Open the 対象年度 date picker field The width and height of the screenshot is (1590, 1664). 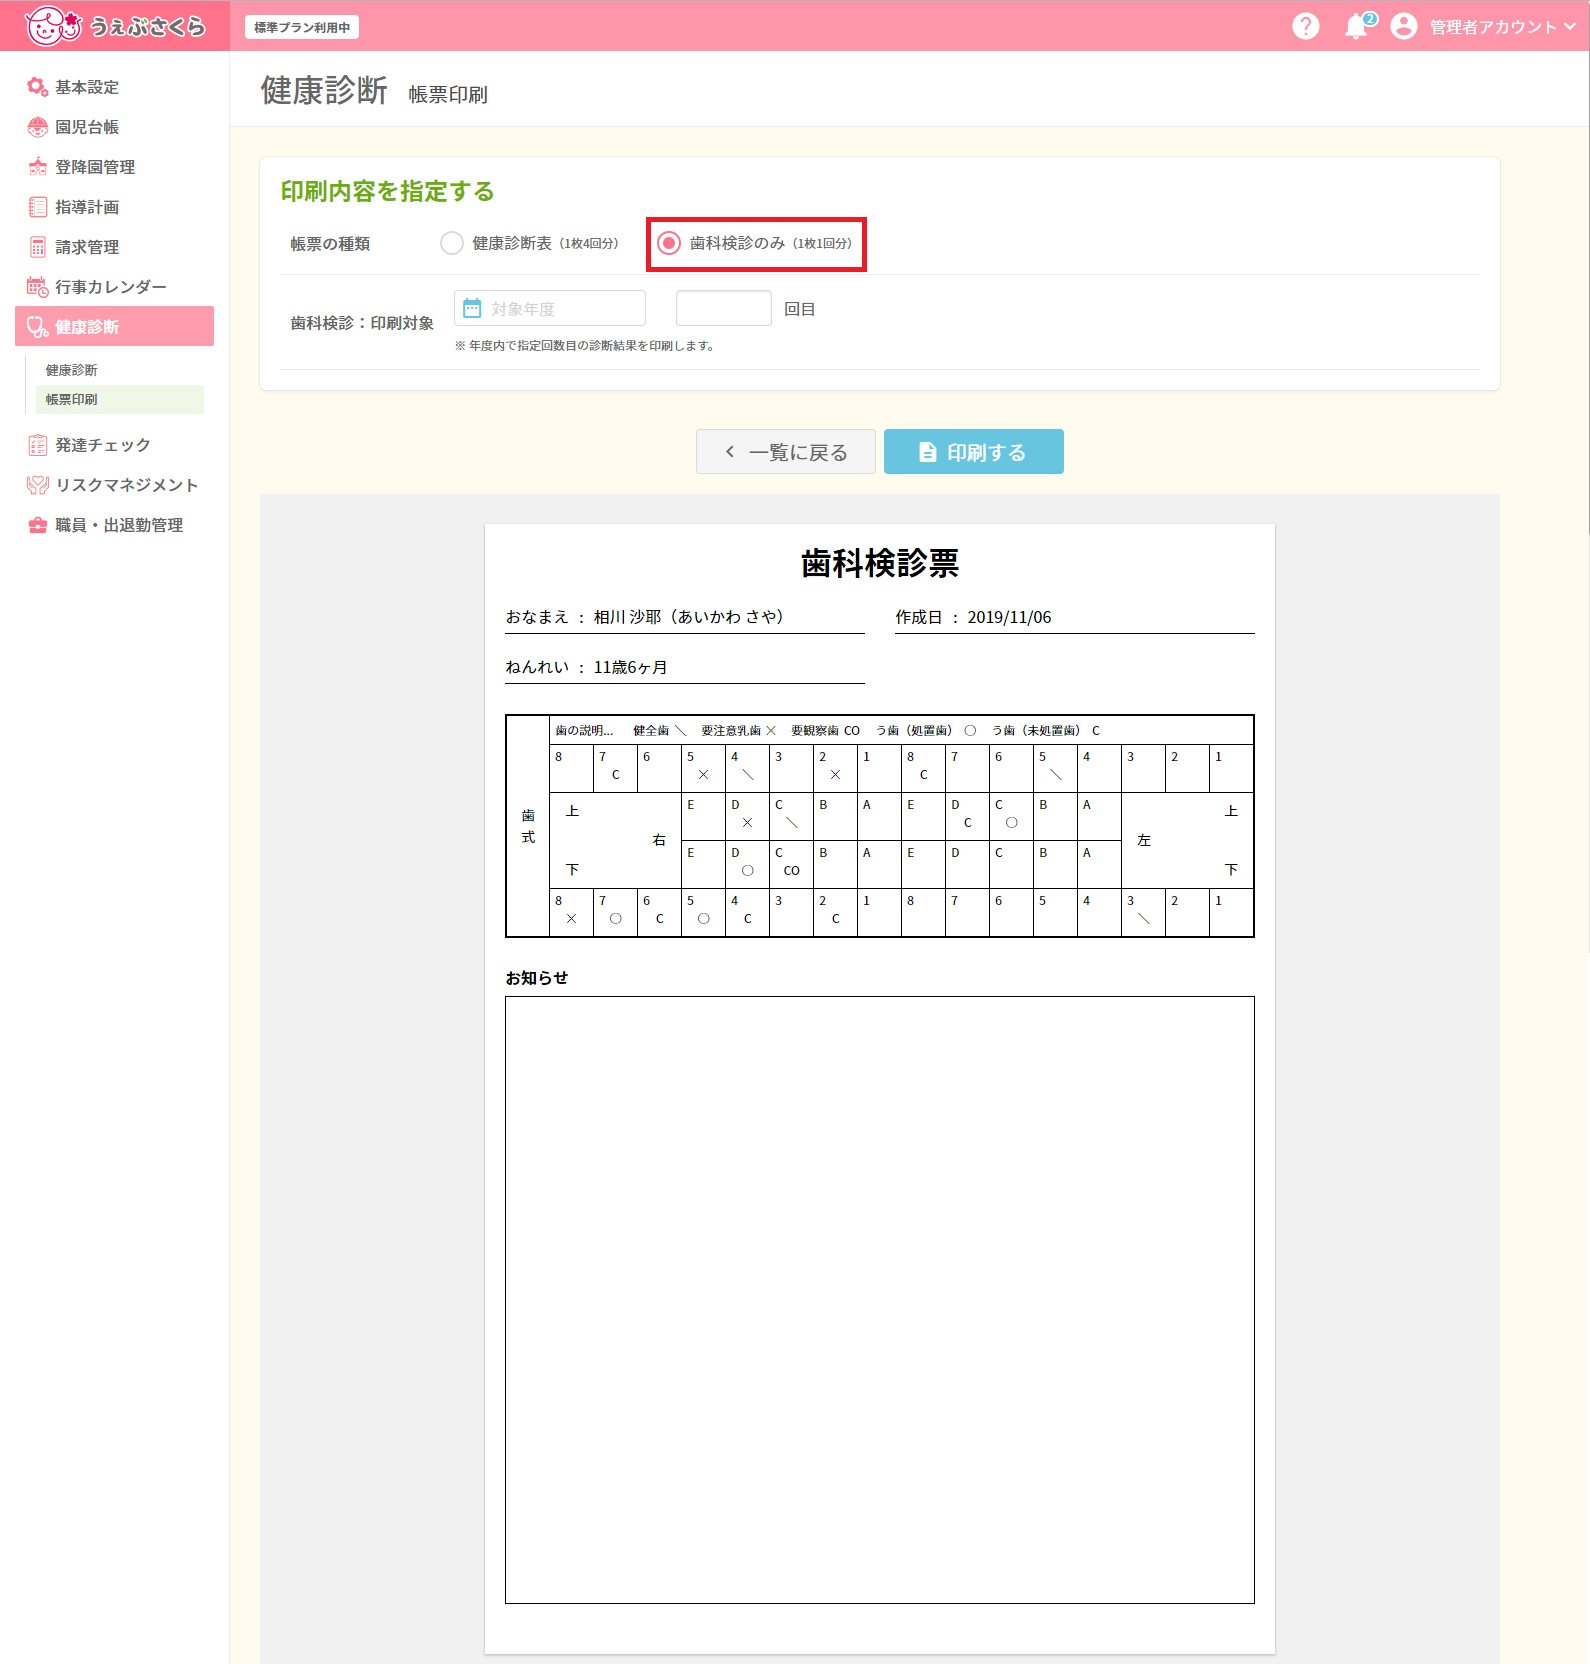(x=550, y=308)
